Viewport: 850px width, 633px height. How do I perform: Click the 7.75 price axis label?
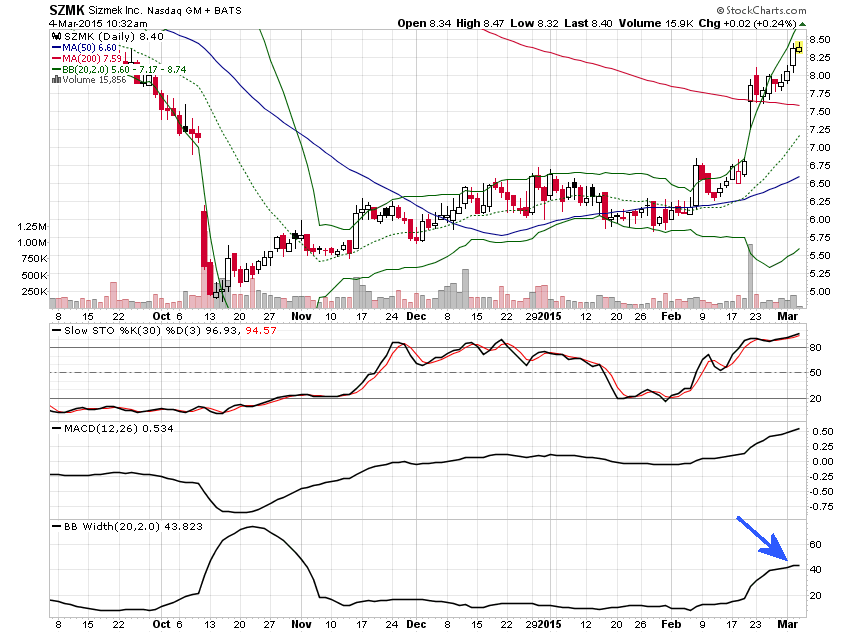coord(820,93)
